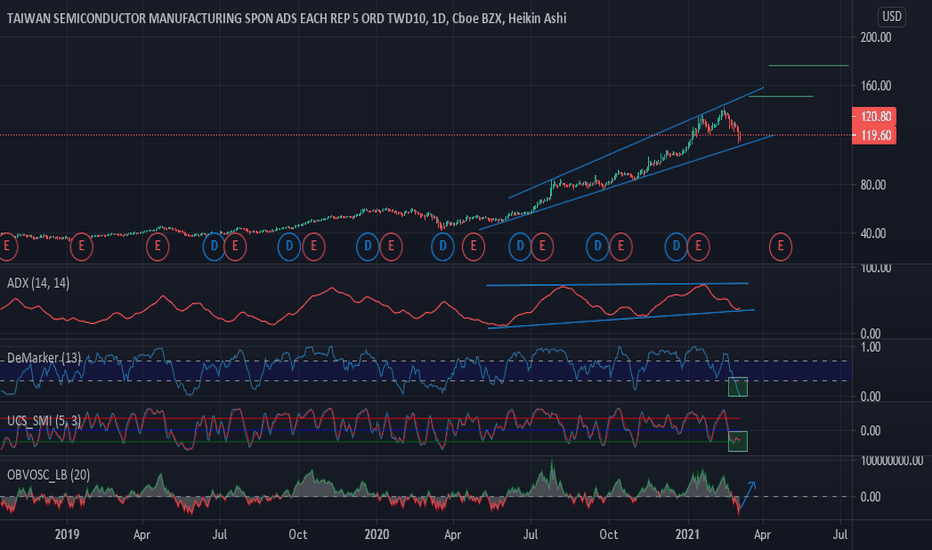Screen dimensions: 932x550
Task: Click the 160.00 price scale value
Action: (x=876, y=86)
